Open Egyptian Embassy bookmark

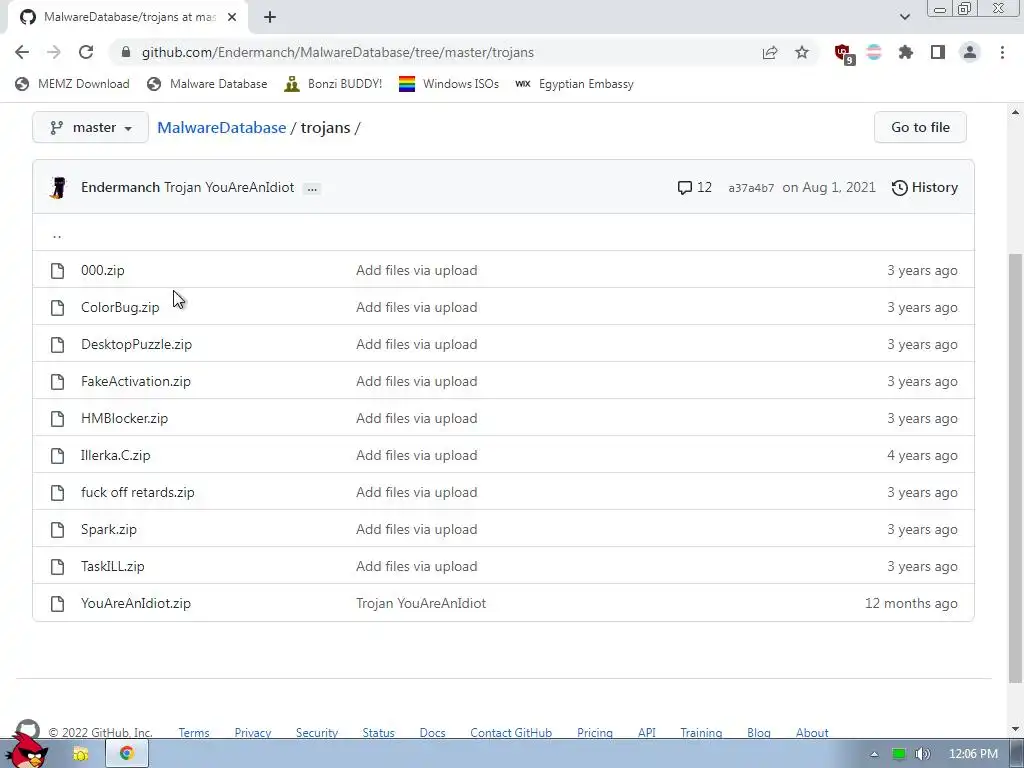tap(574, 84)
